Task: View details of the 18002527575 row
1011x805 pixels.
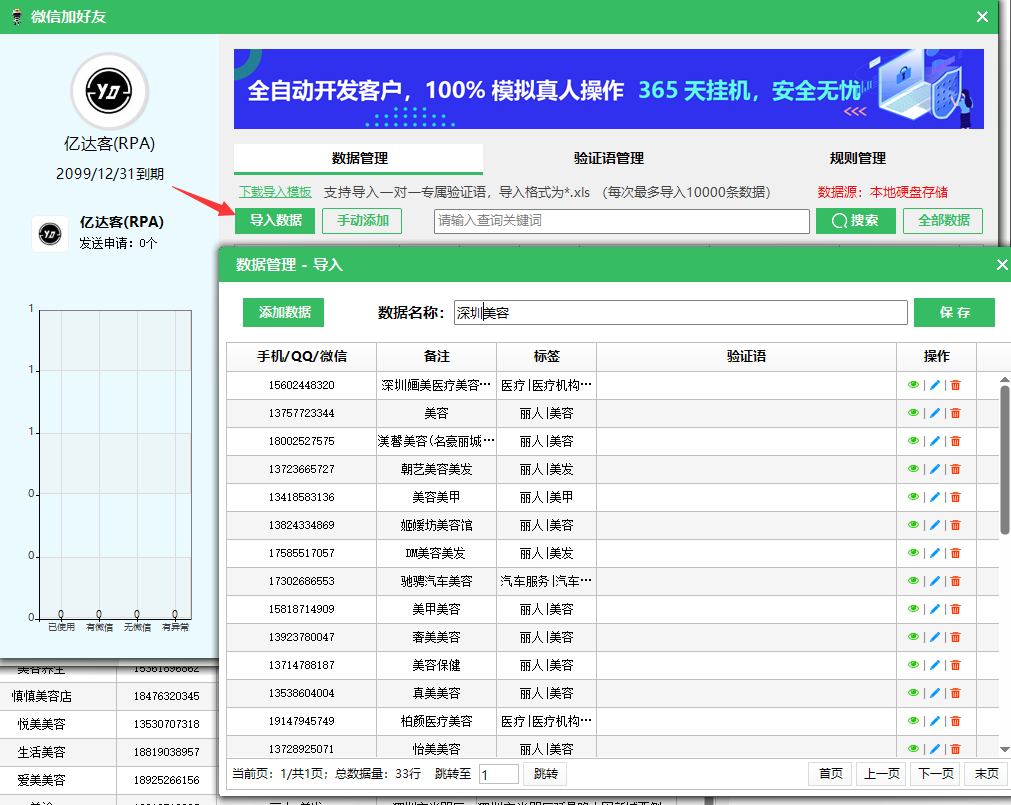Action: click(x=913, y=441)
